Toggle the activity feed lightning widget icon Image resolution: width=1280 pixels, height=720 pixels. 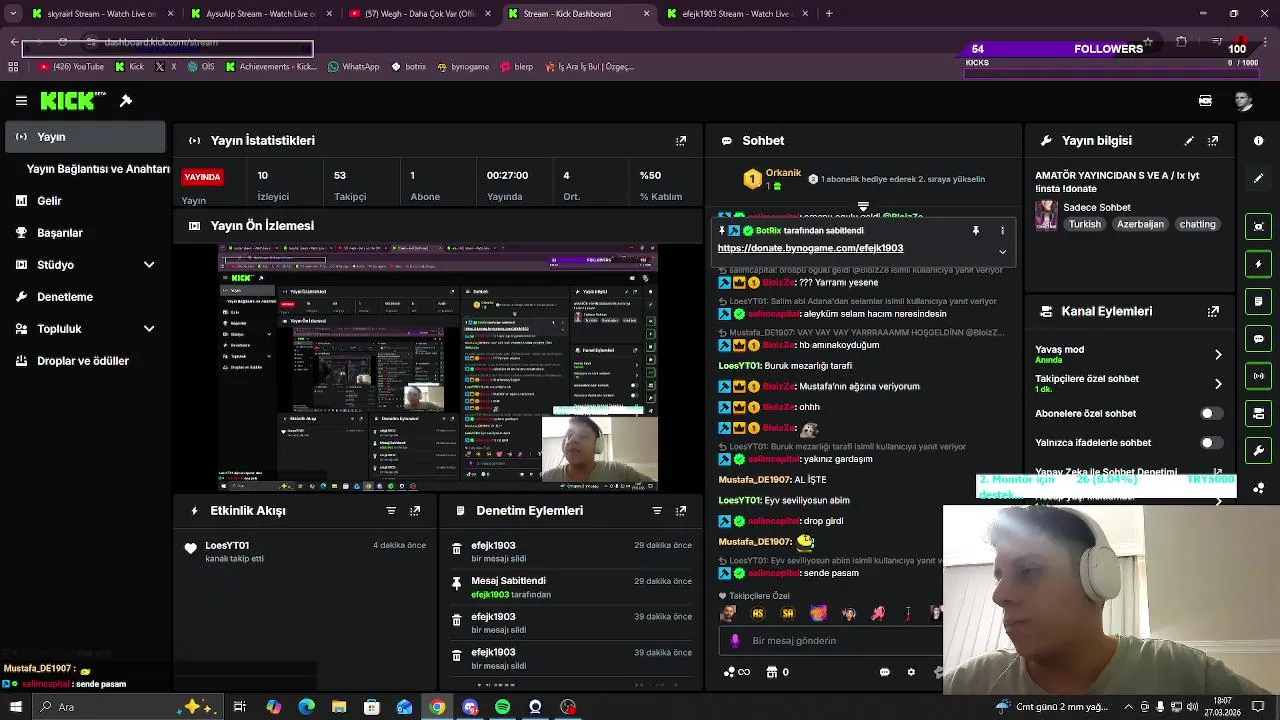coord(1258,264)
